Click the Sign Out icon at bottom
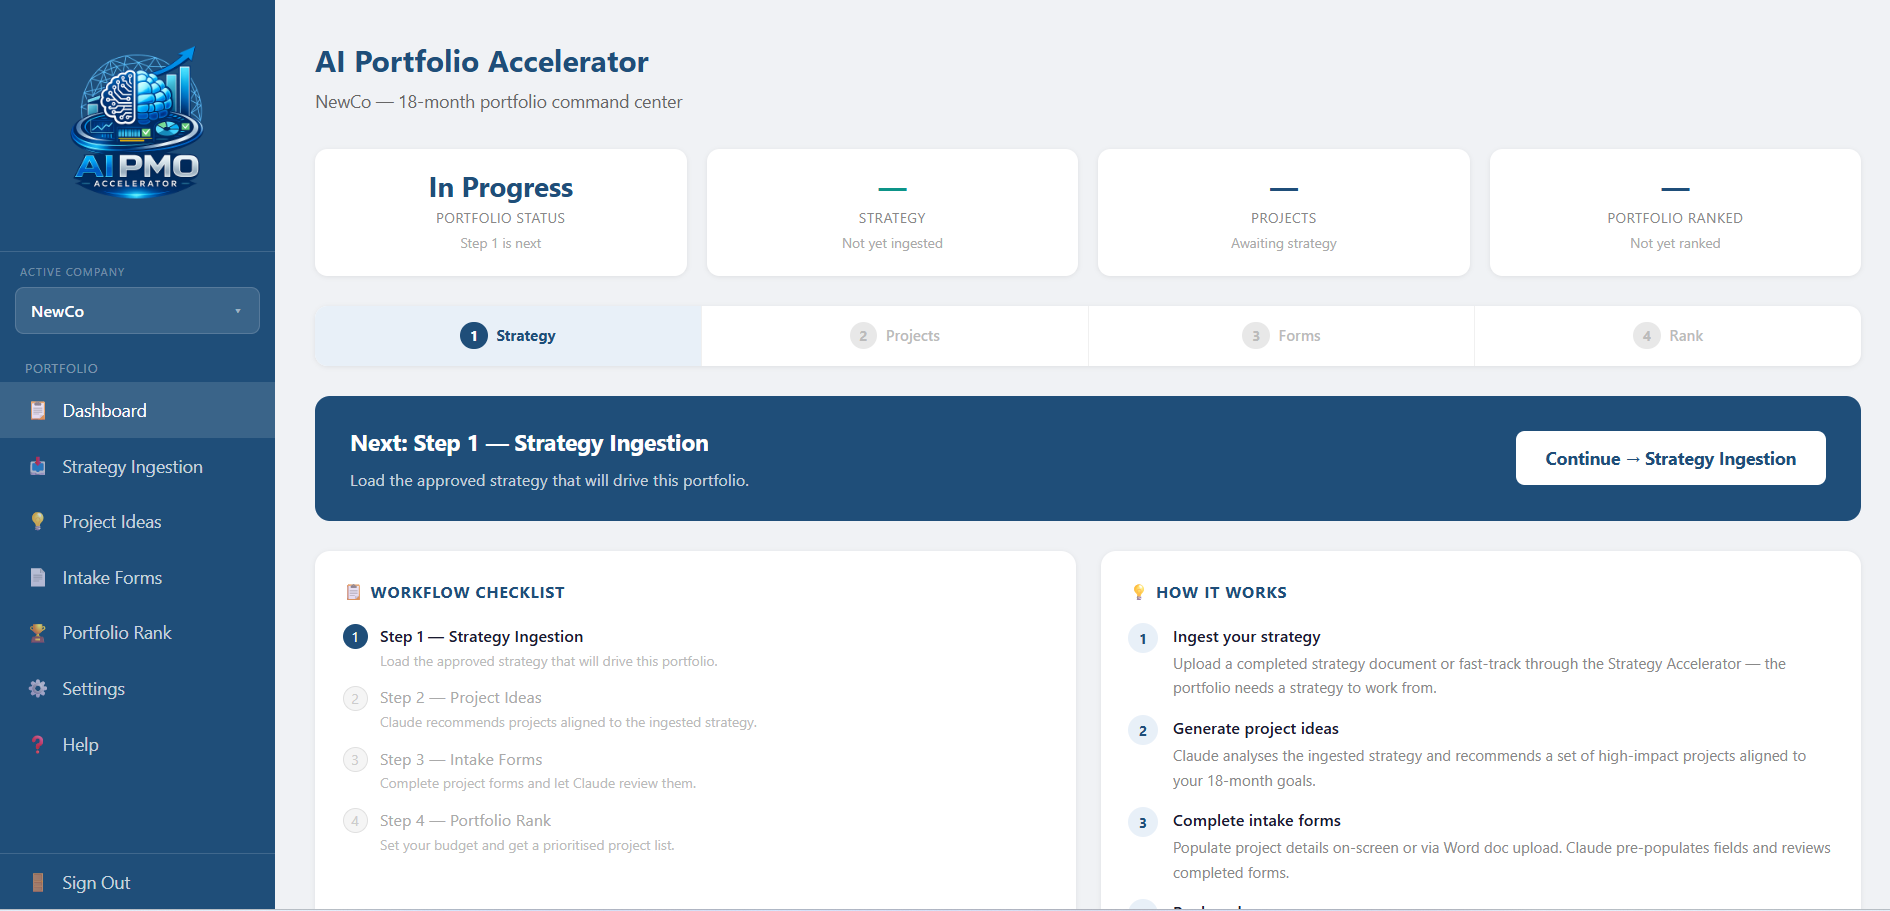 pyautogui.click(x=37, y=882)
